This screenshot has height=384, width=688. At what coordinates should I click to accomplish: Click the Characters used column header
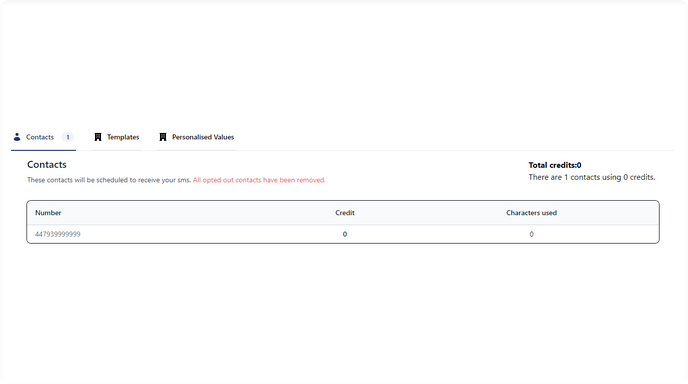[x=531, y=213]
